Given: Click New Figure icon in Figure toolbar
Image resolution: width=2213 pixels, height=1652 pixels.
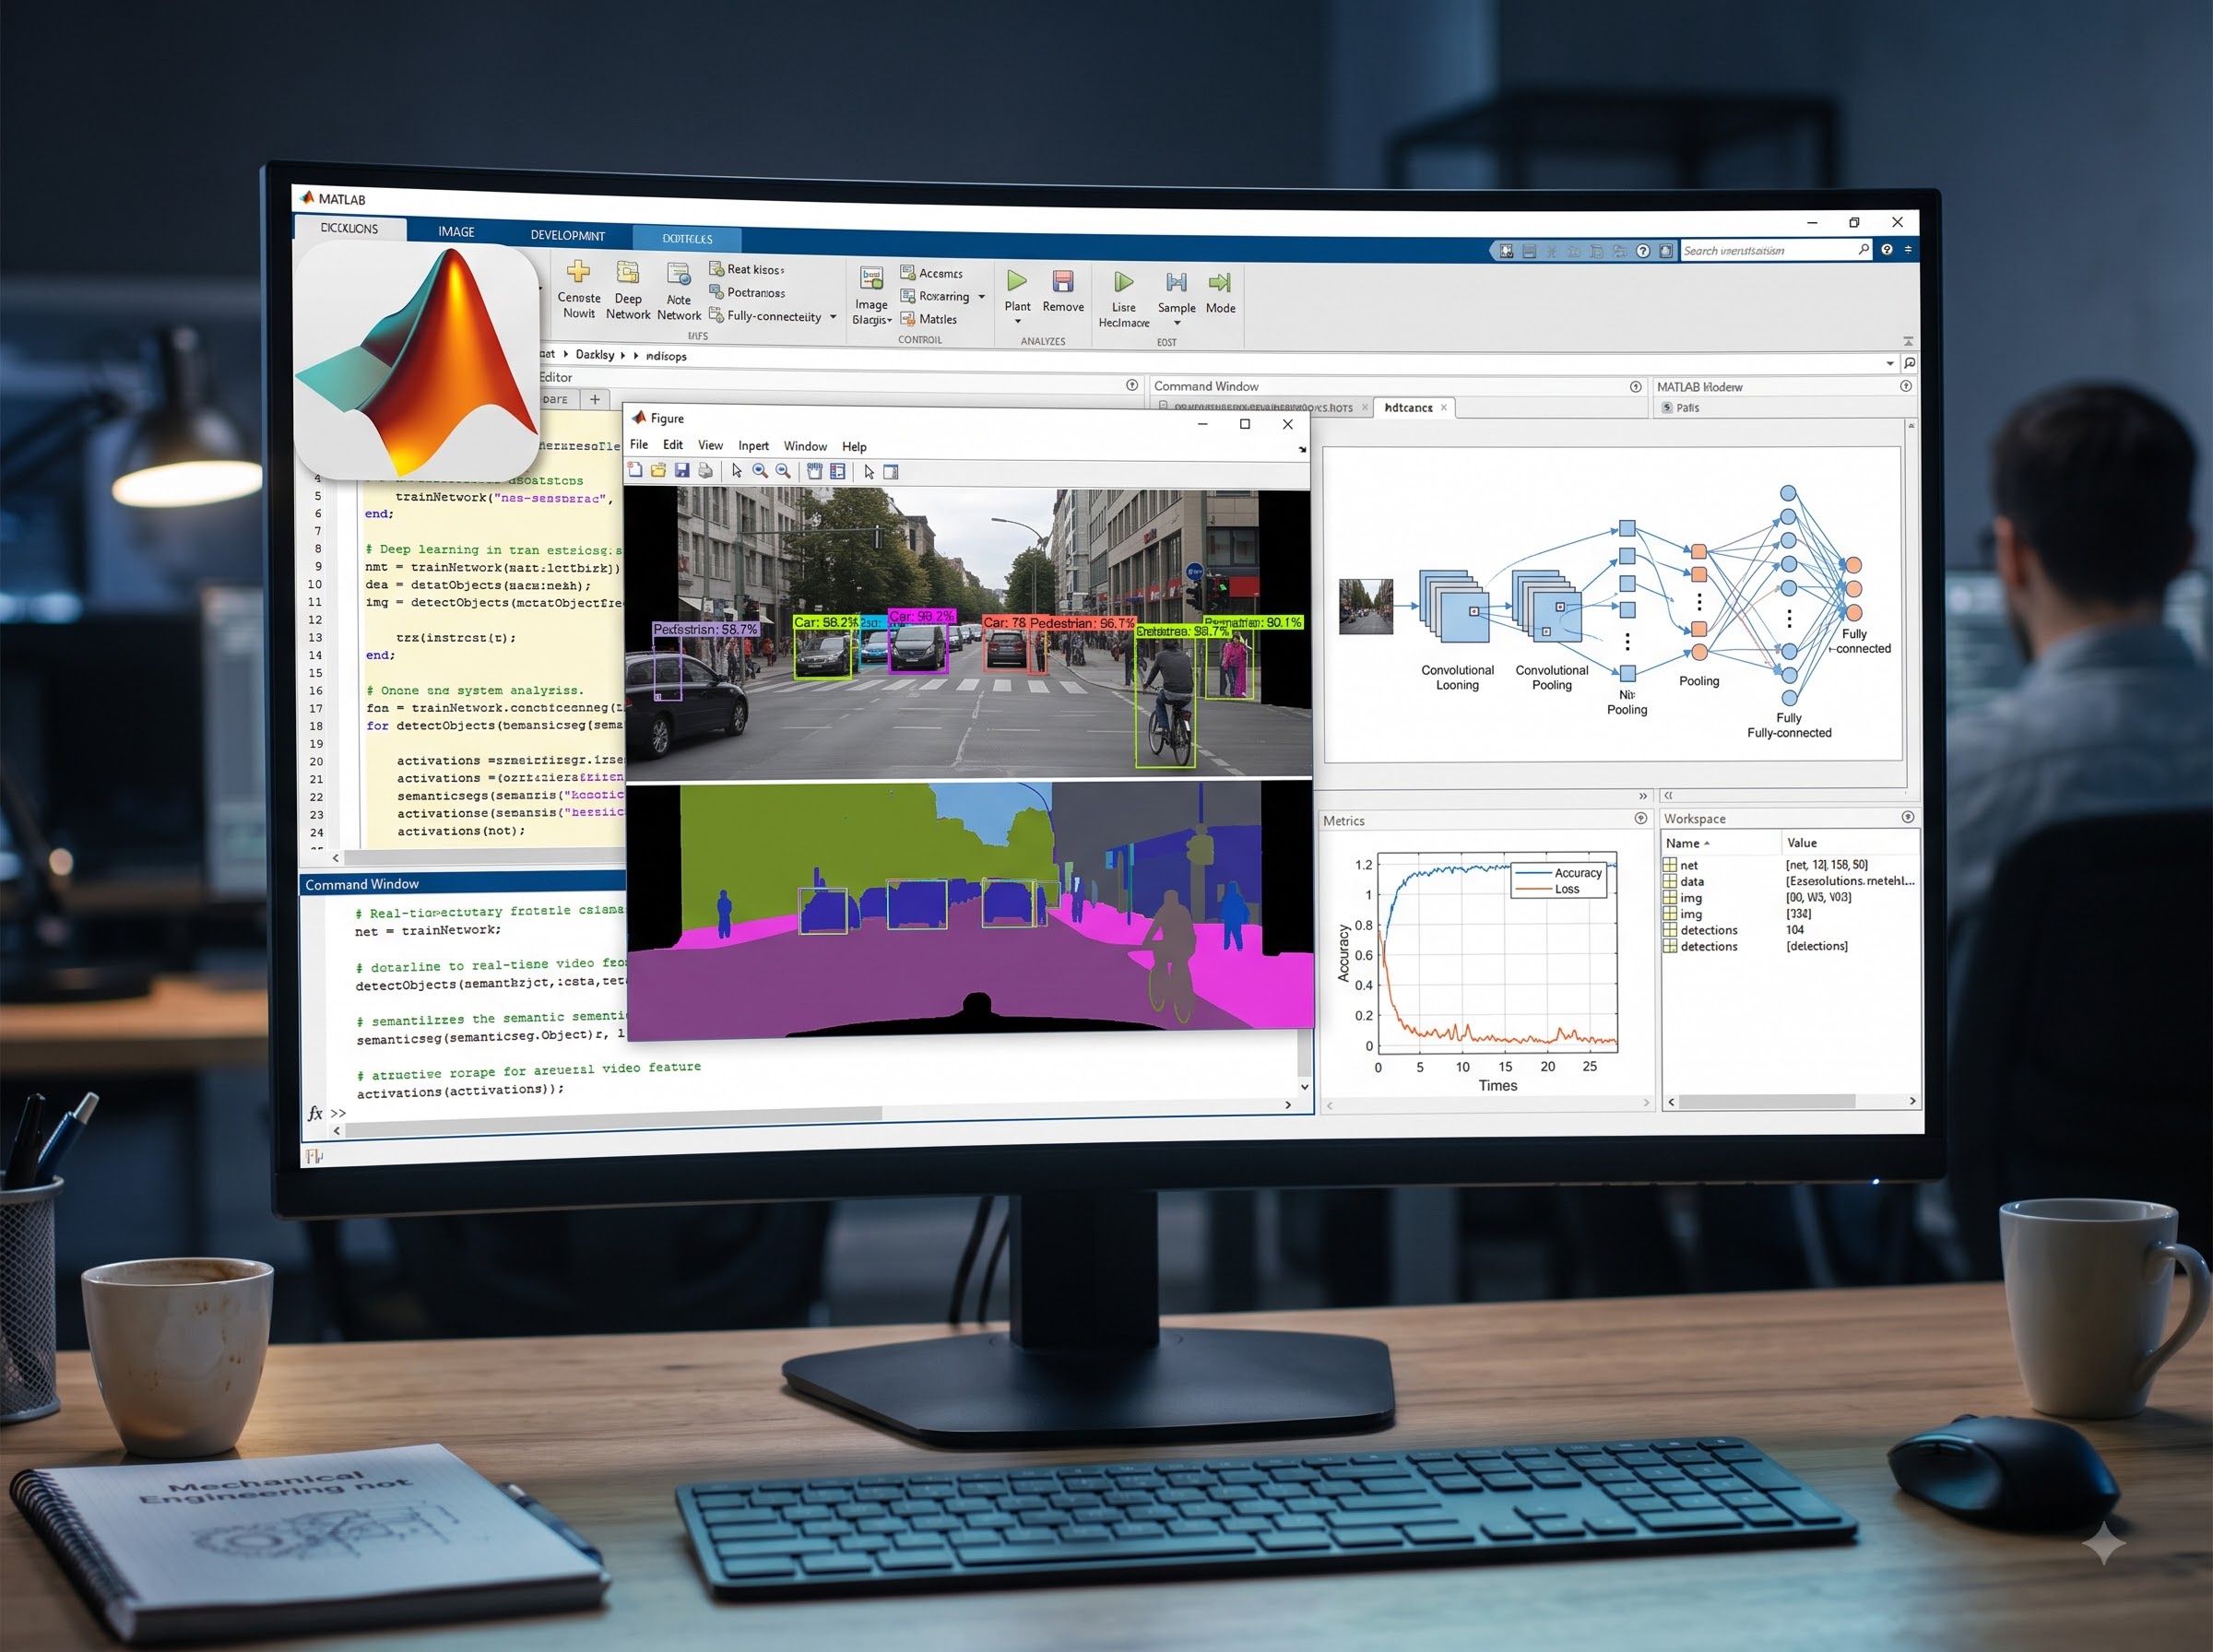Looking at the screenshot, I should click(635, 470).
